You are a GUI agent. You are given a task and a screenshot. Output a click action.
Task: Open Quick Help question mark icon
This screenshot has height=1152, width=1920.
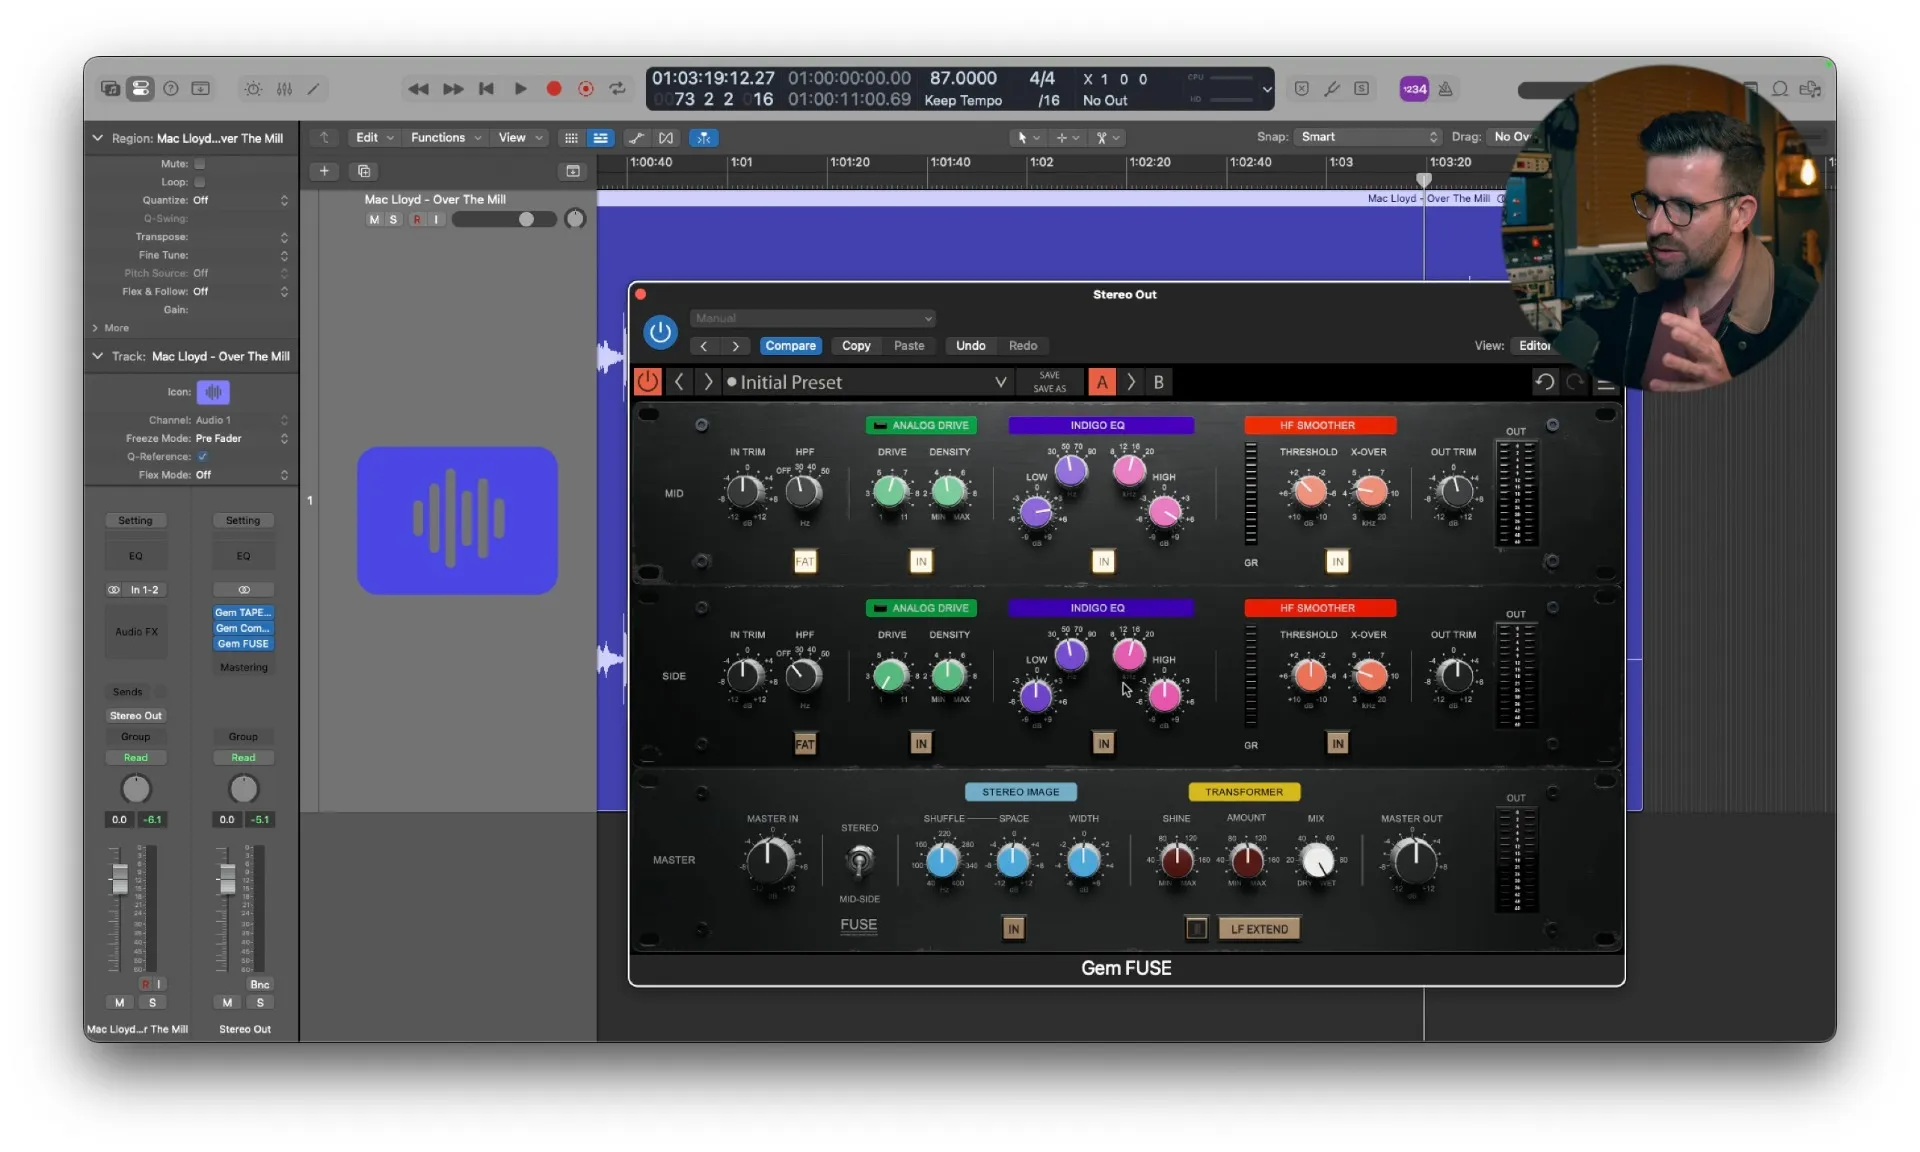click(x=171, y=89)
